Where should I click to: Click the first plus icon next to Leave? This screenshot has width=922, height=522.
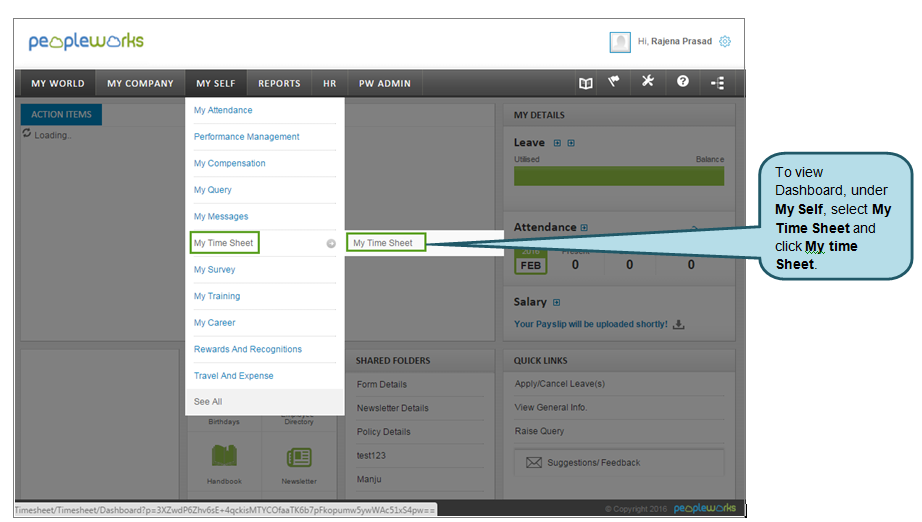point(557,143)
